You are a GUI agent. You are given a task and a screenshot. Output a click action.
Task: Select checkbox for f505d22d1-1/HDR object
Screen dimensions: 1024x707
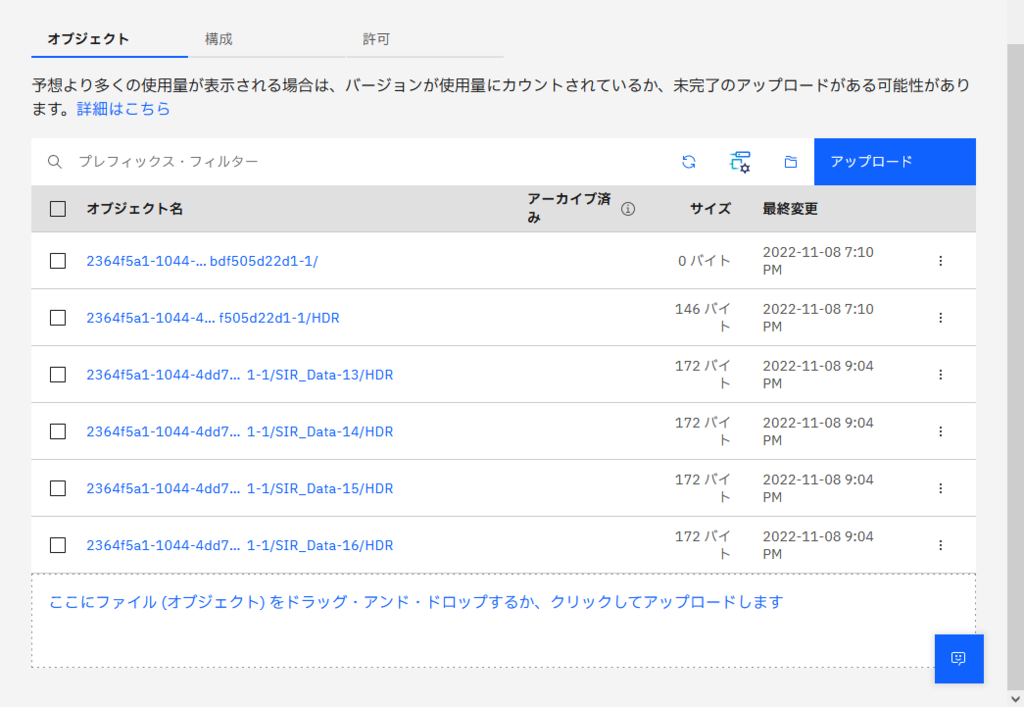[58, 318]
